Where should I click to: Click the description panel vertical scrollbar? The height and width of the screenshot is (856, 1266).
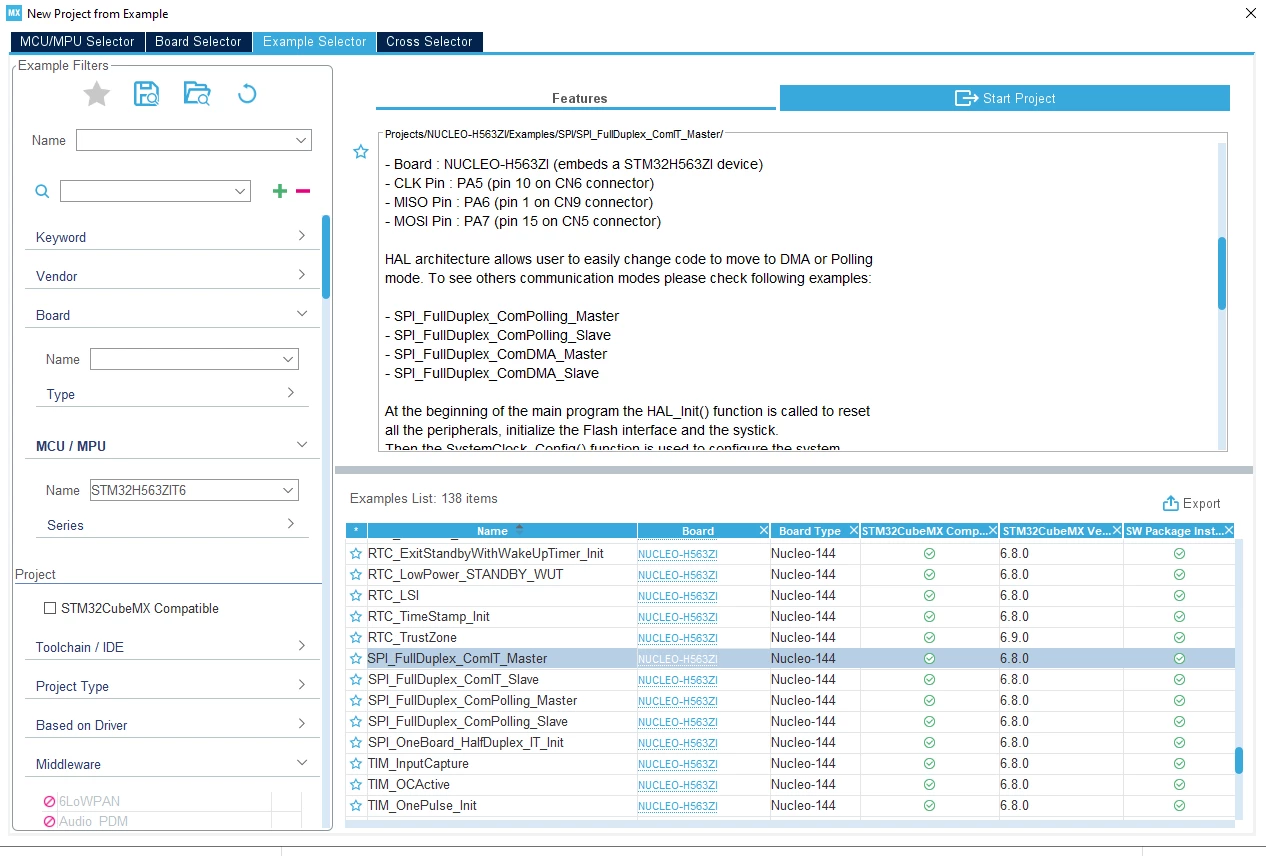1221,273
